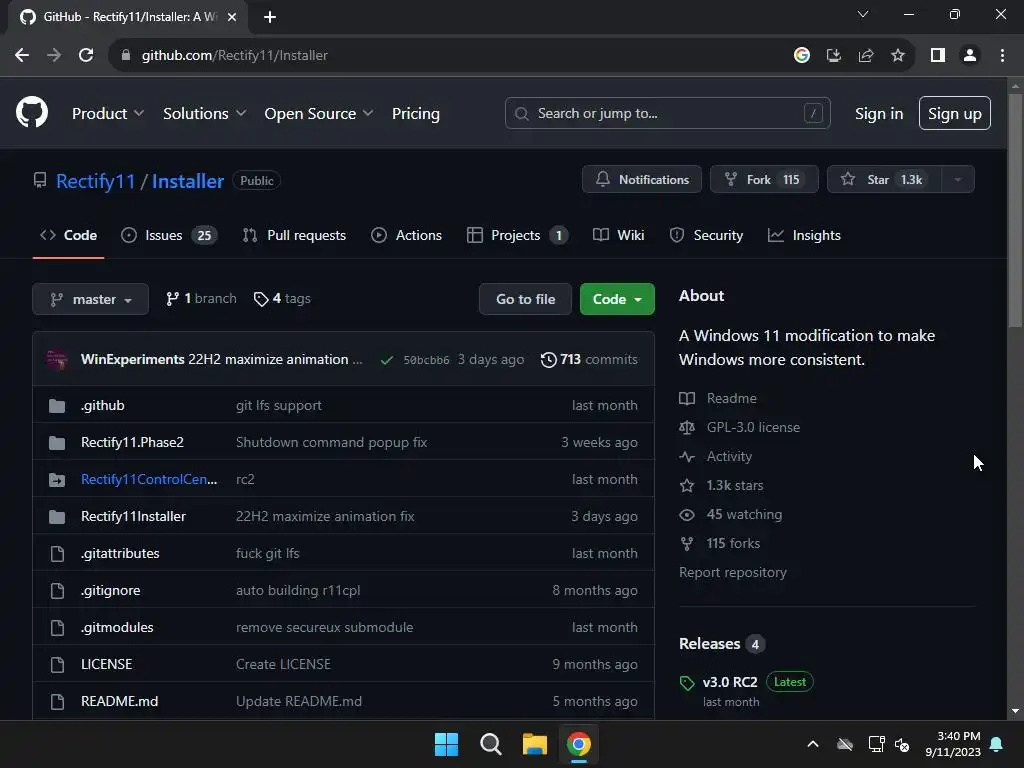Switch to the Security tab
1024x768 pixels.
tap(707, 235)
